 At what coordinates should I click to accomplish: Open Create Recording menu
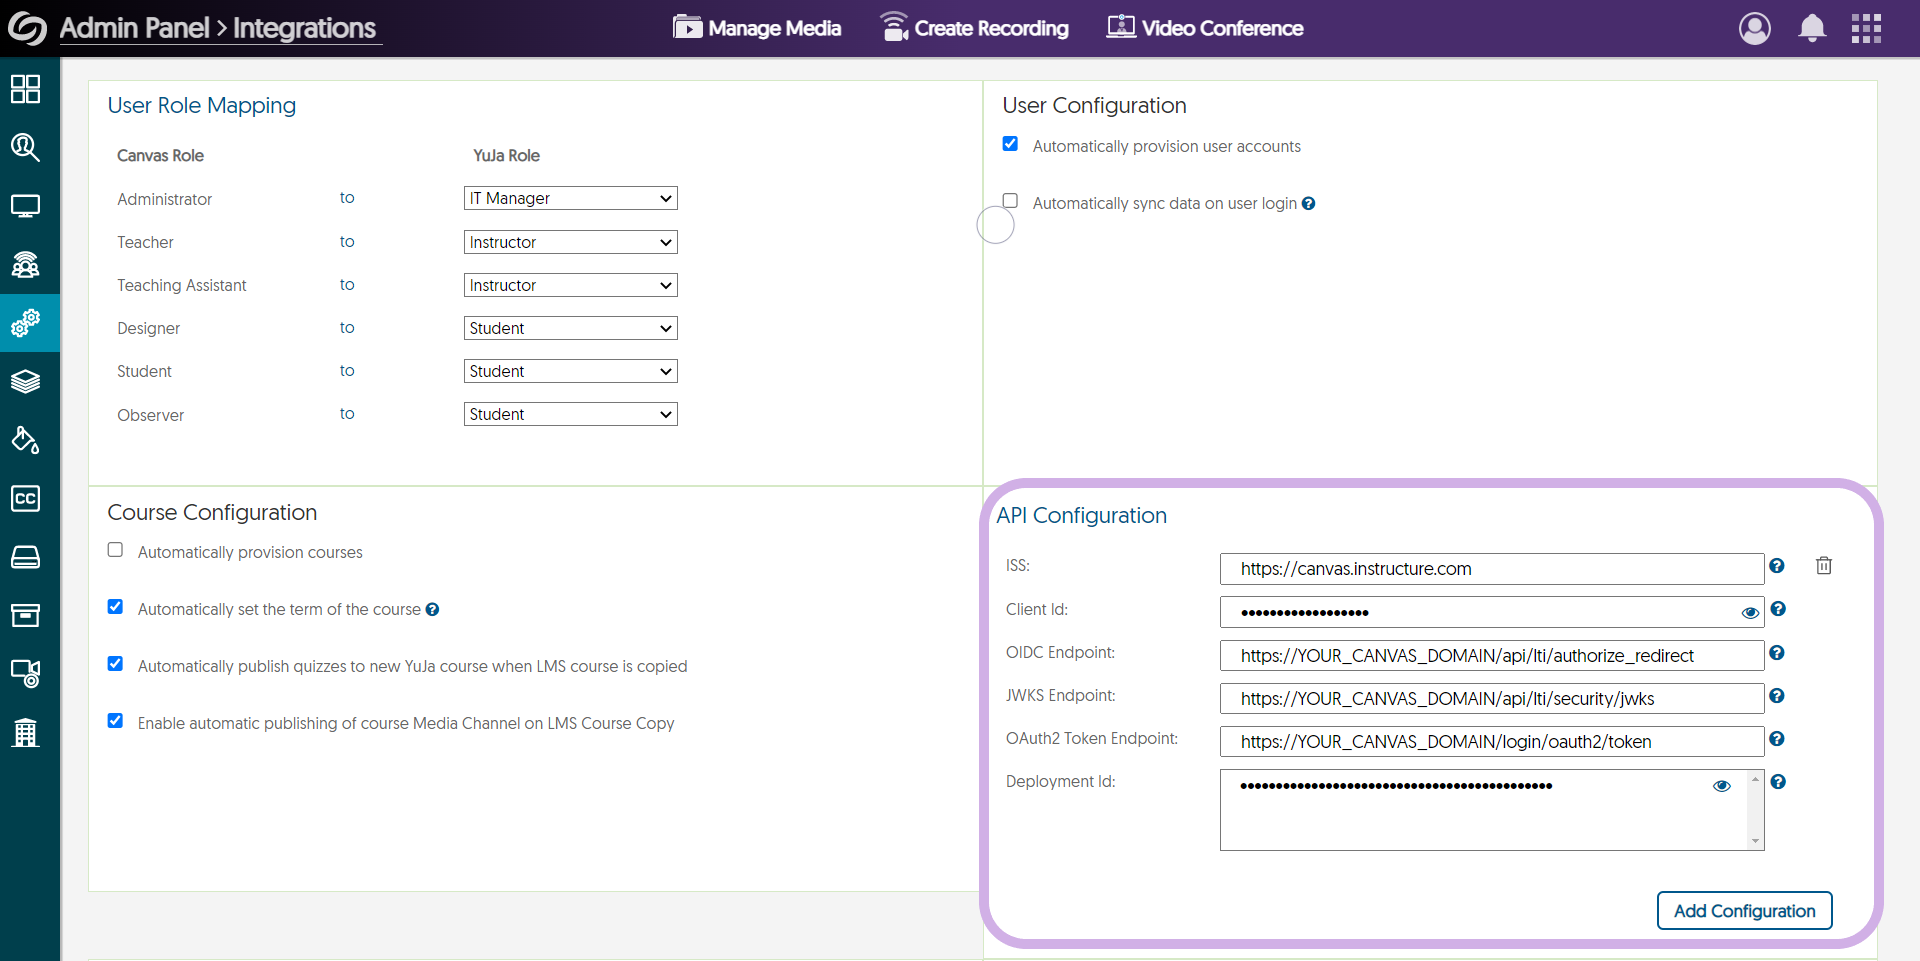click(975, 28)
